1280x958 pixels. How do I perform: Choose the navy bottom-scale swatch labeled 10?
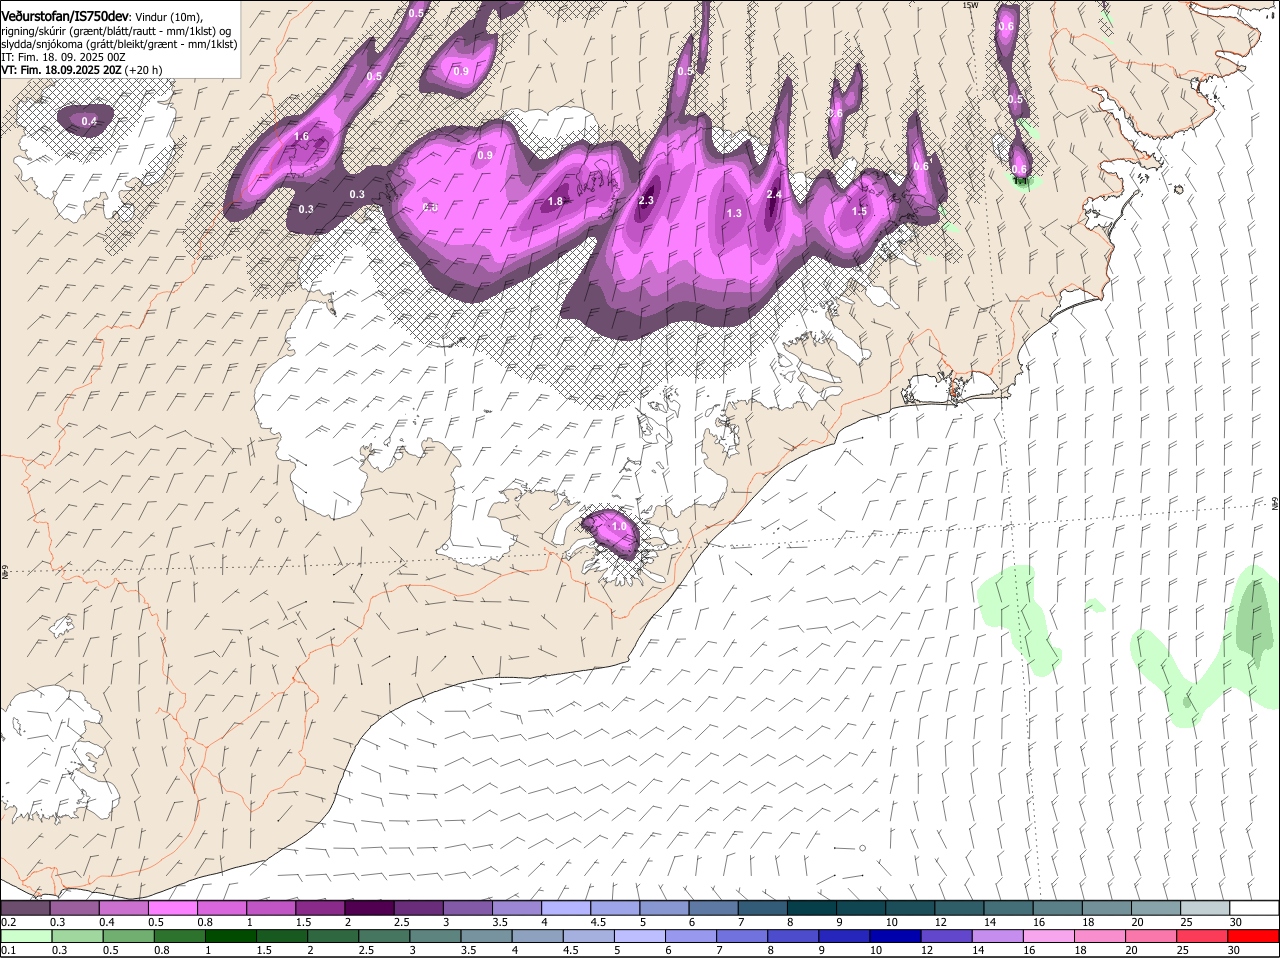point(895,936)
